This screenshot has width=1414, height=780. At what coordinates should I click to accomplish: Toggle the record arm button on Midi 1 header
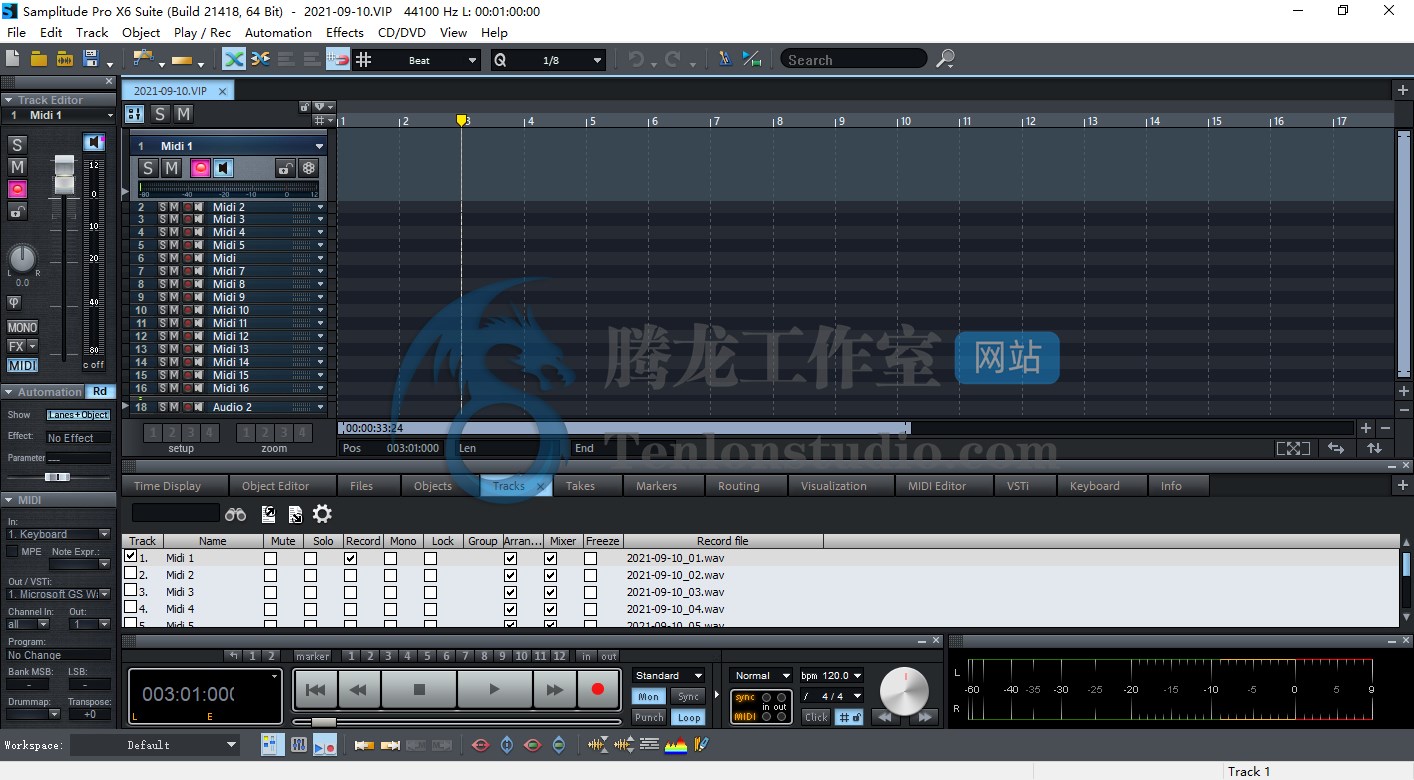[200, 168]
